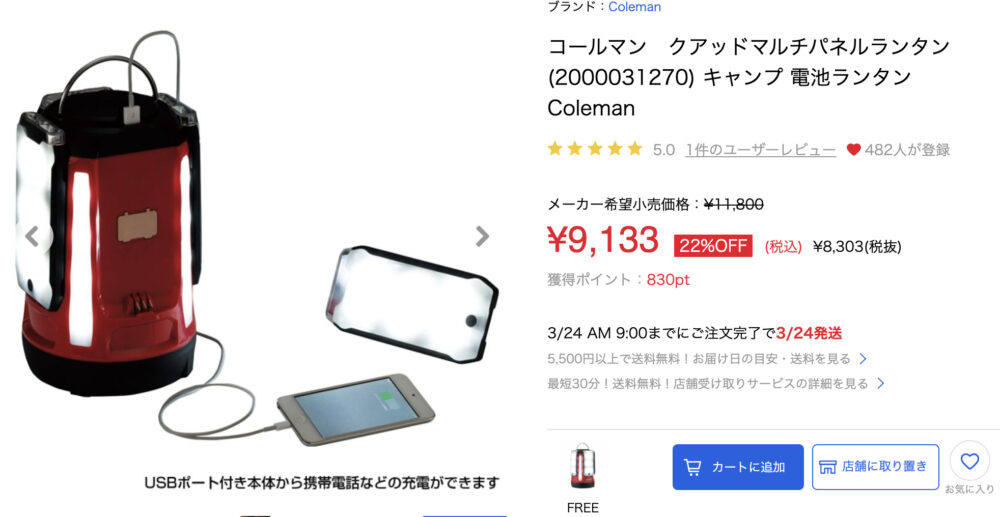Viewport: 1000px width, 517px height.
Task: Select the FREE lantern variant thumbnail
Action: point(582,466)
